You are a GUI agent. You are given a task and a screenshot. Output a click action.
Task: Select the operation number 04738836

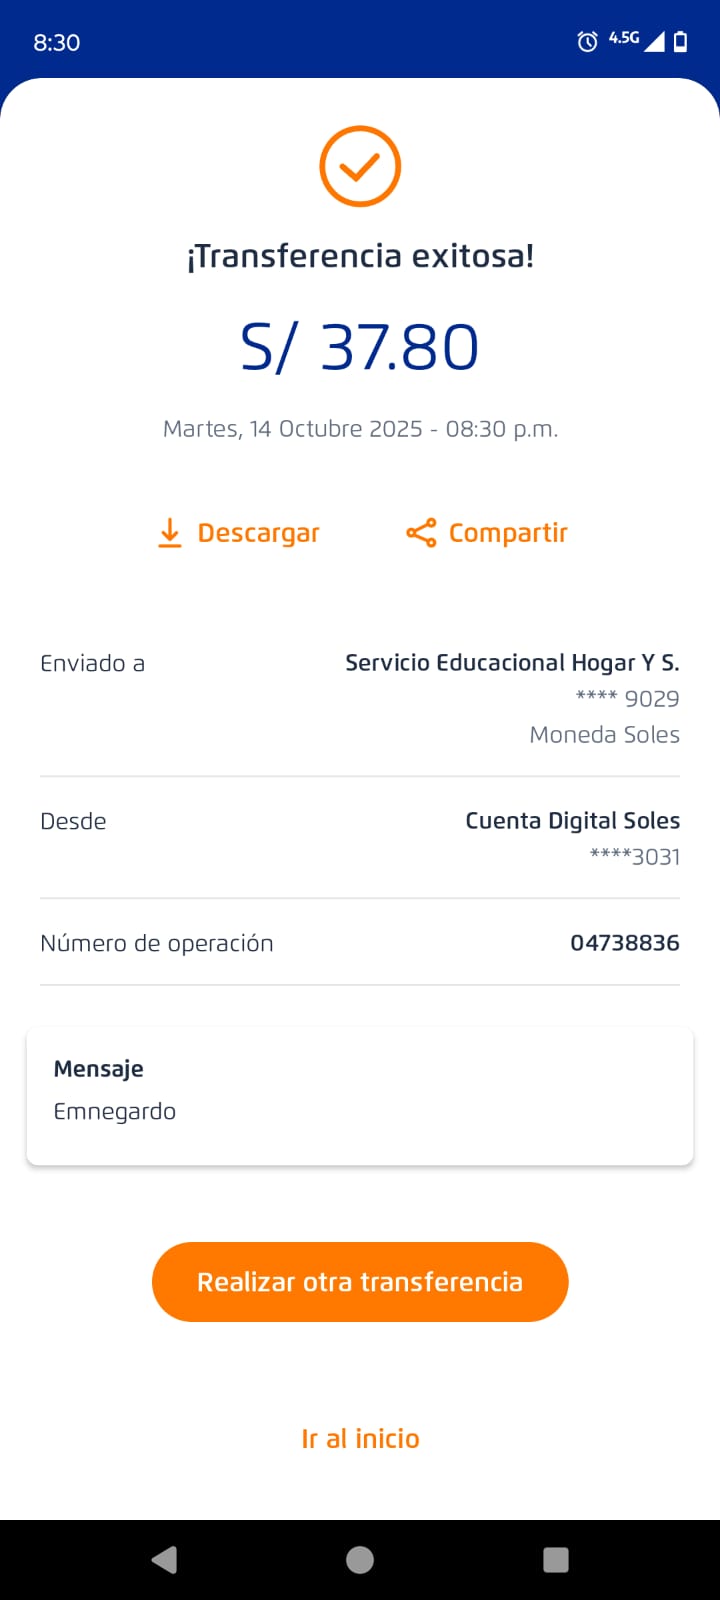point(624,943)
